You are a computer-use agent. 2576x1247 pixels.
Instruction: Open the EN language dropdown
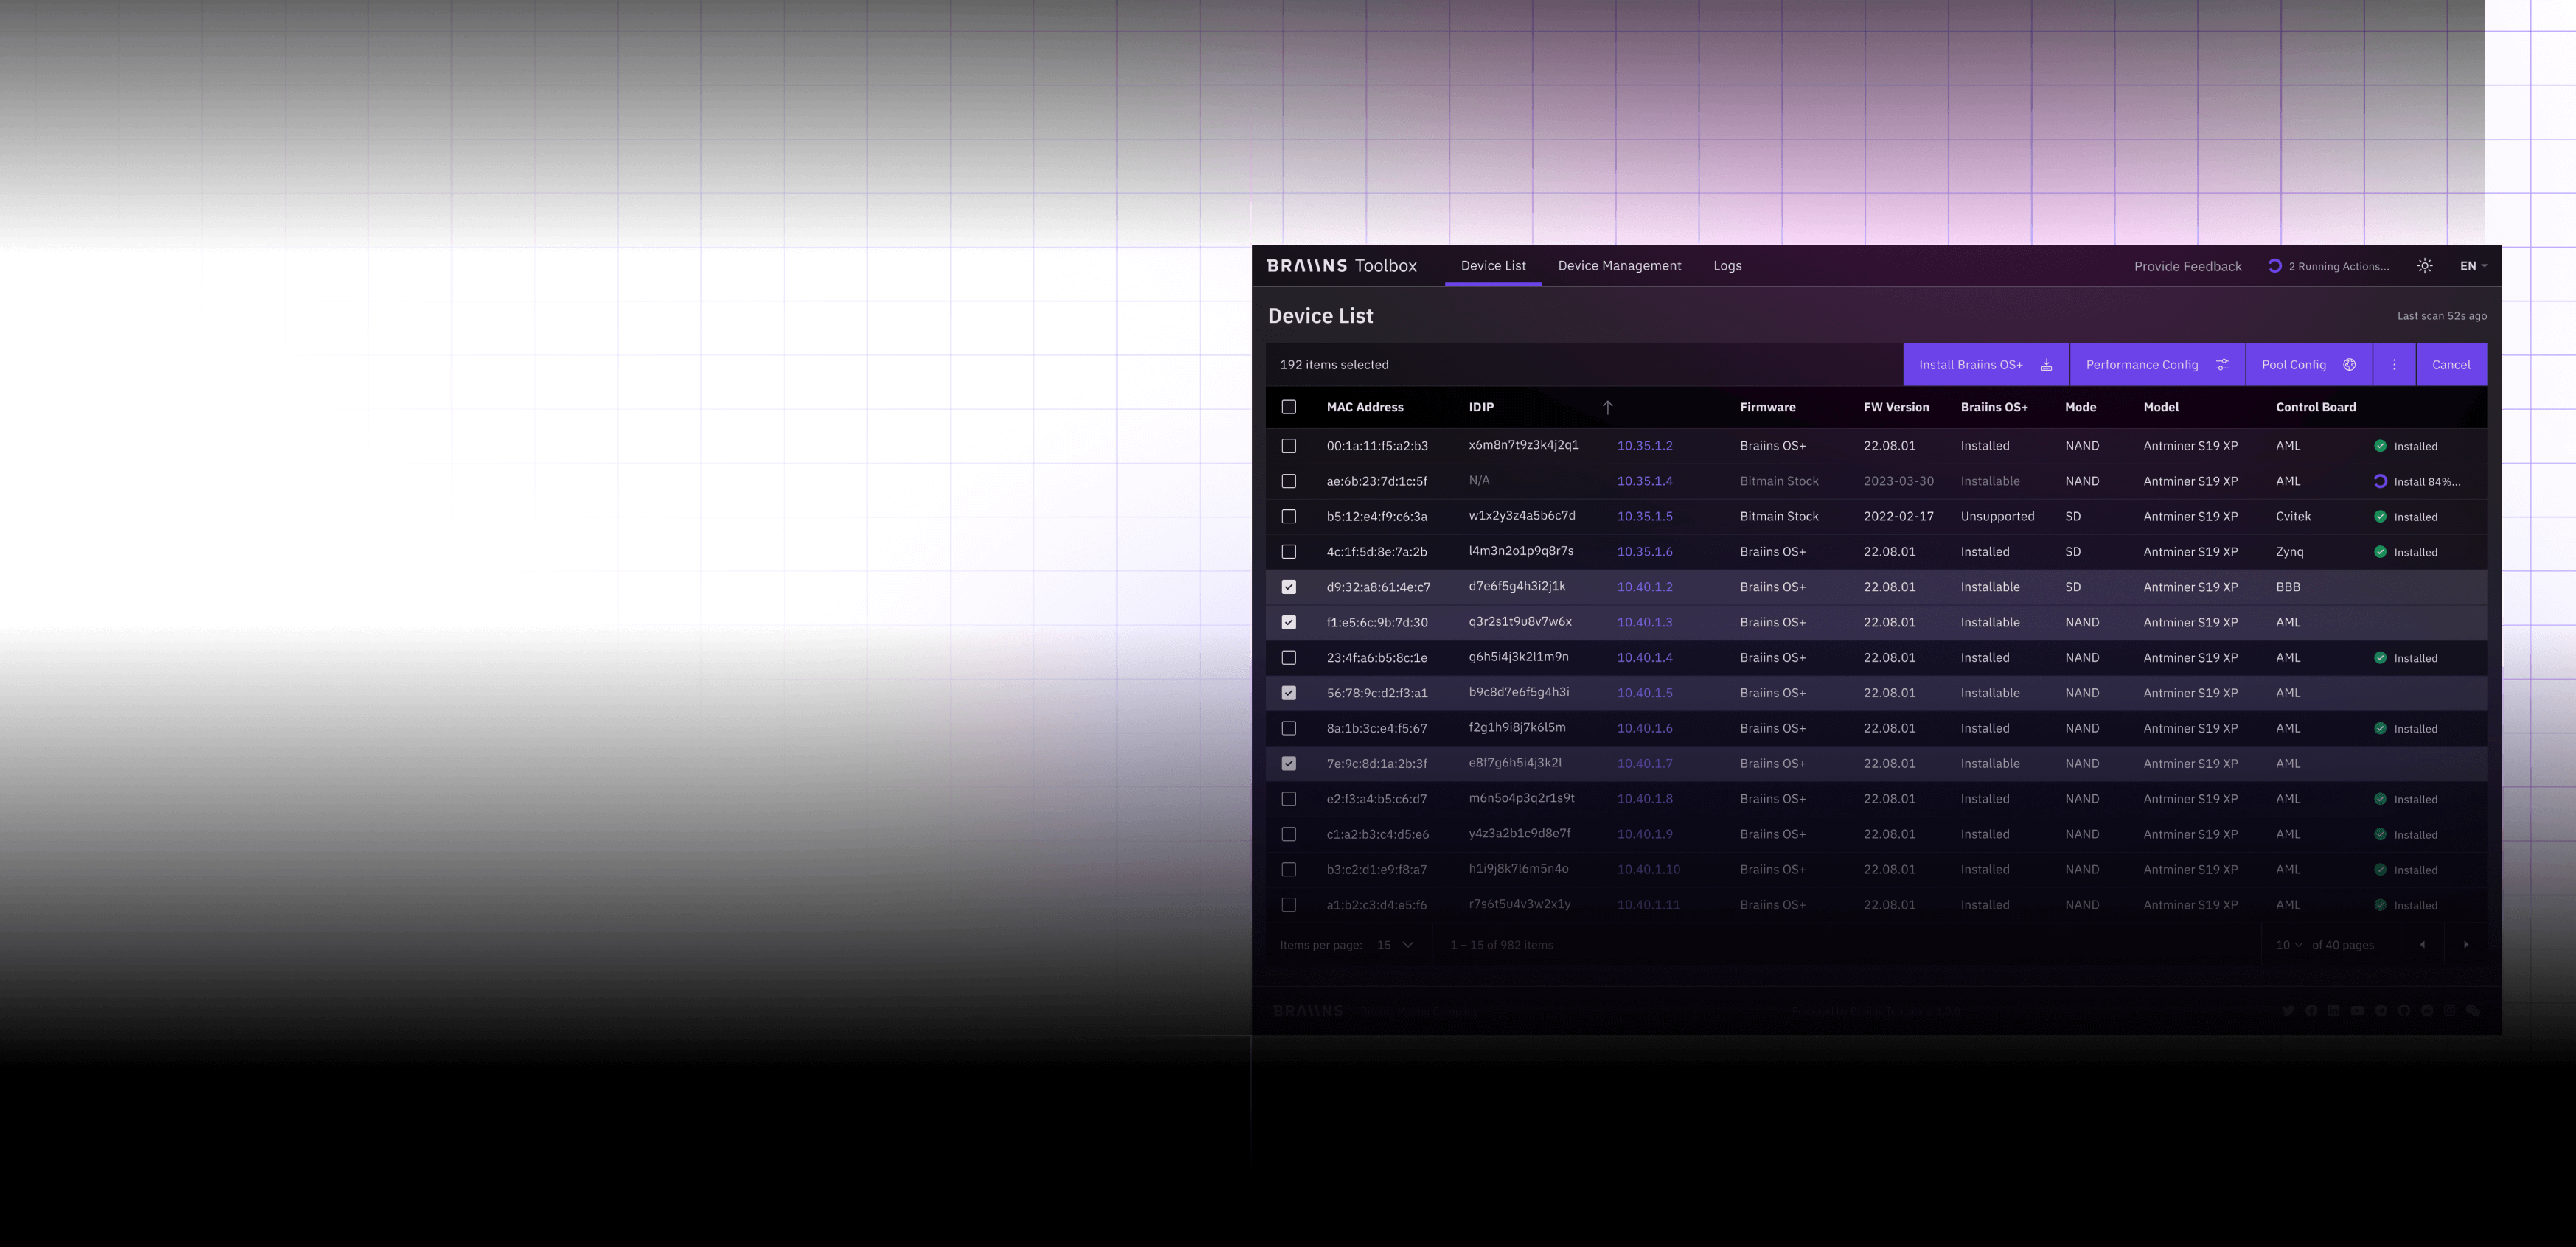(2472, 266)
